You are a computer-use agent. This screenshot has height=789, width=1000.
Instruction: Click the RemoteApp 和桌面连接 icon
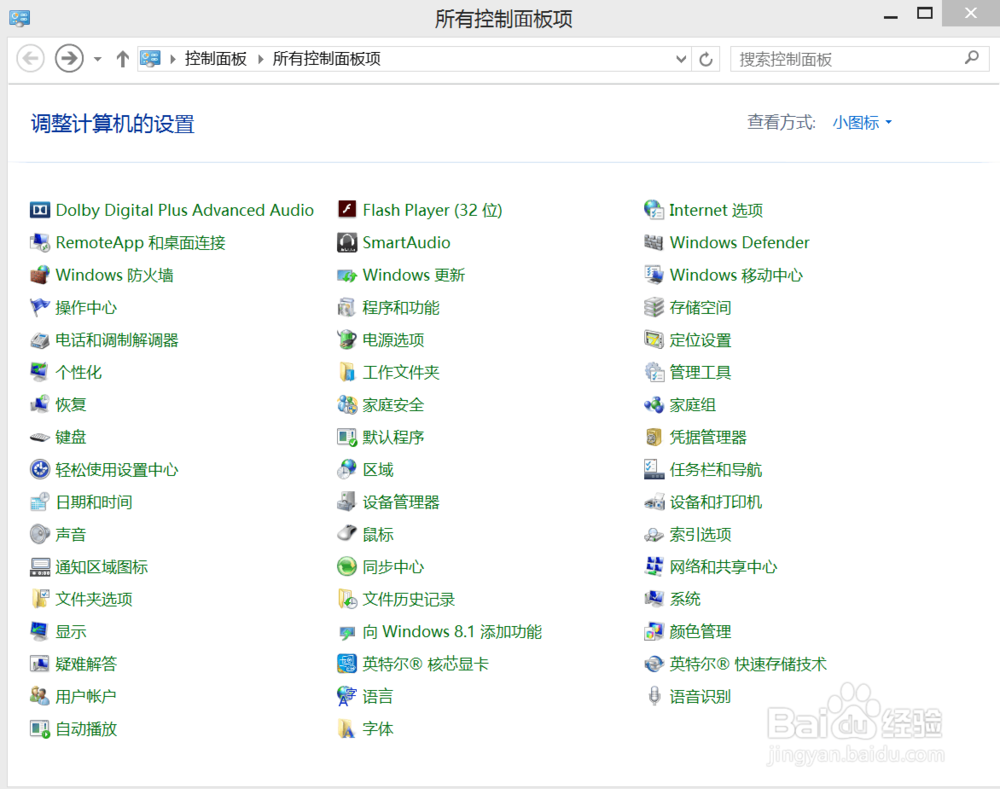(40, 242)
